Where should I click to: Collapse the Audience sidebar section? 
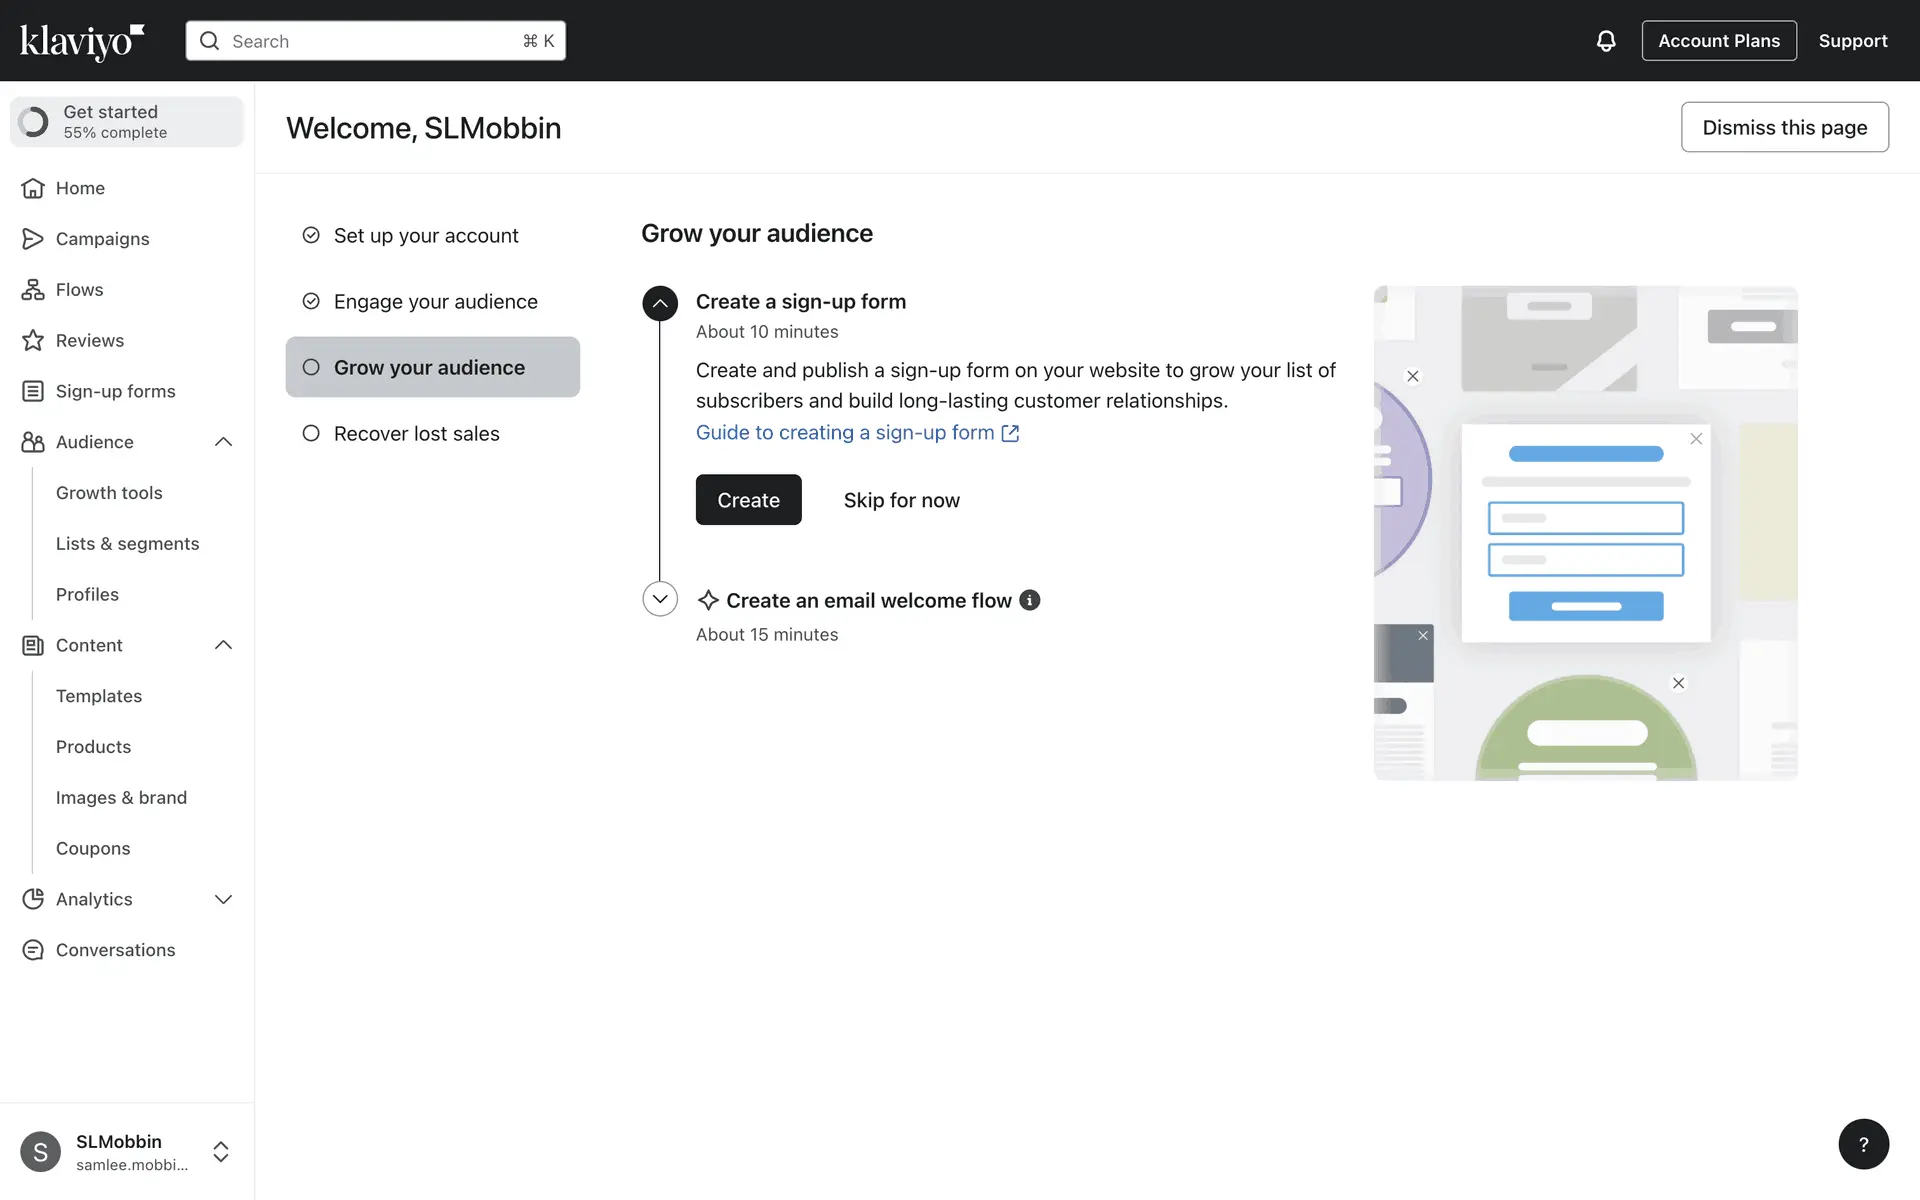tap(223, 442)
